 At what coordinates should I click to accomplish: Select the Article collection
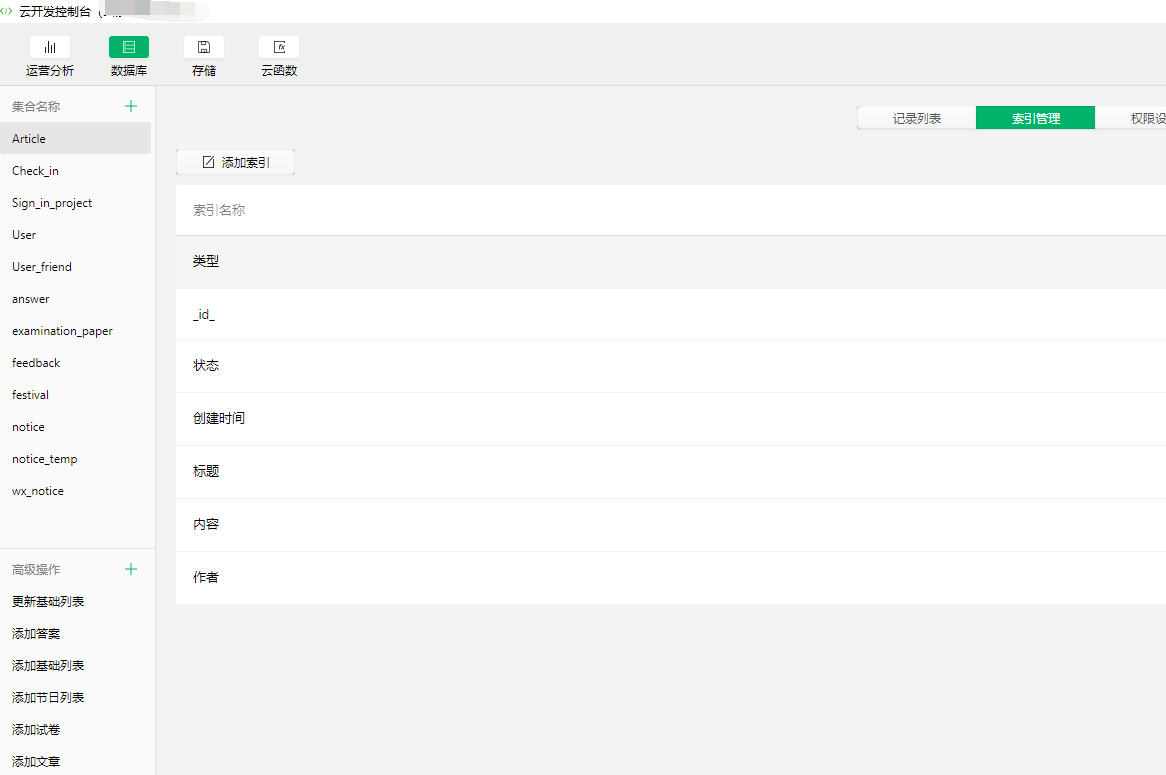click(x=75, y=138)
